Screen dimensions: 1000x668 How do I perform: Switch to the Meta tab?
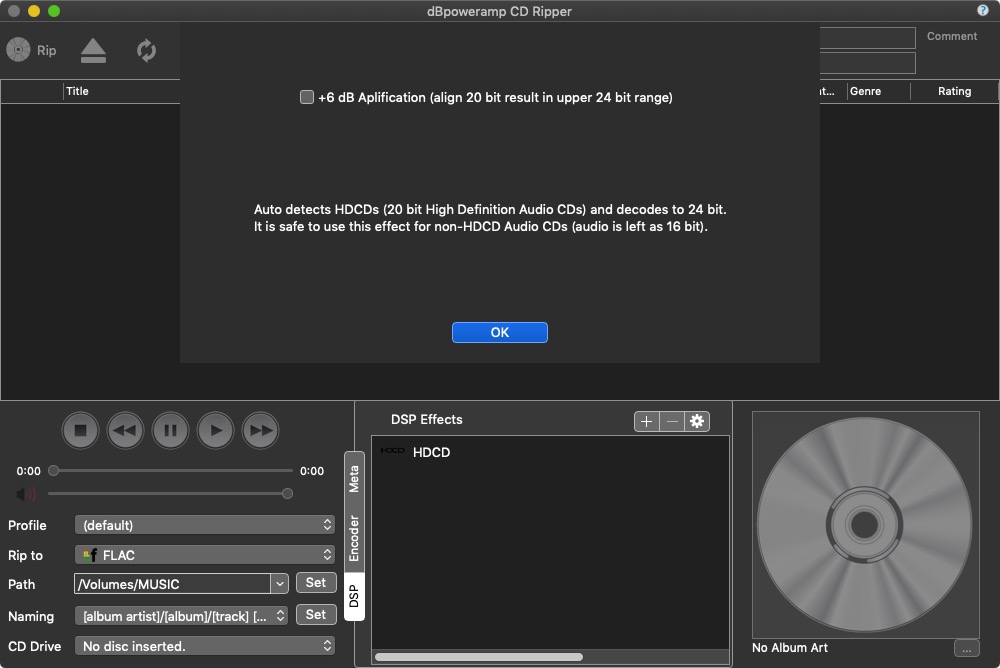click(354, 478)
